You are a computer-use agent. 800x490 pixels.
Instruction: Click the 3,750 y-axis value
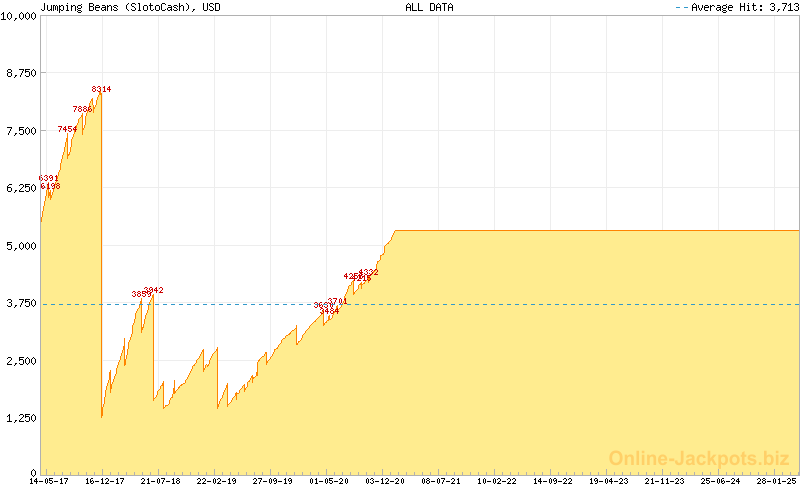(x=21, y=303)
